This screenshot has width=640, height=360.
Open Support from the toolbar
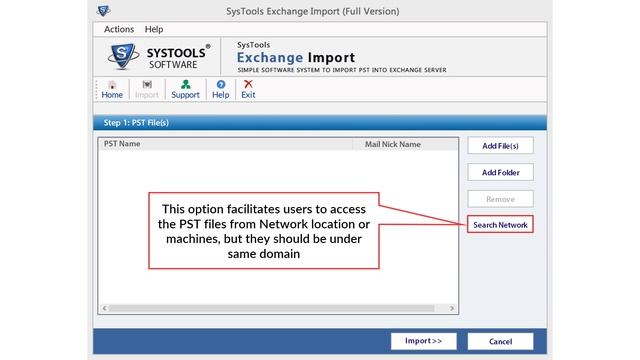click(185, 89)
